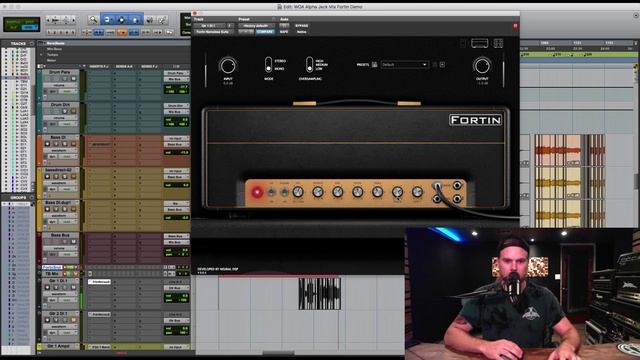This screenshot has height=360, width=640.
Task: Toggle the Stereo/Mono mode switch
Action: tap(268, 64)
